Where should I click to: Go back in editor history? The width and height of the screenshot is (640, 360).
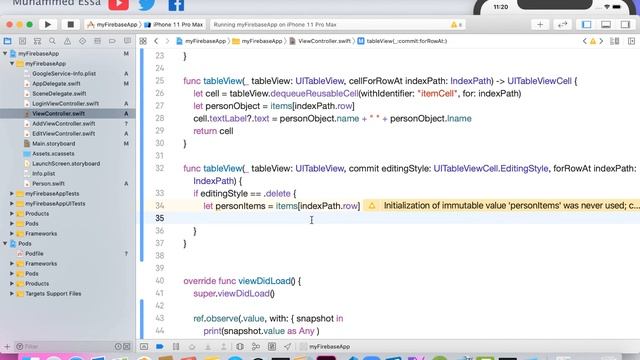point(156,41)
